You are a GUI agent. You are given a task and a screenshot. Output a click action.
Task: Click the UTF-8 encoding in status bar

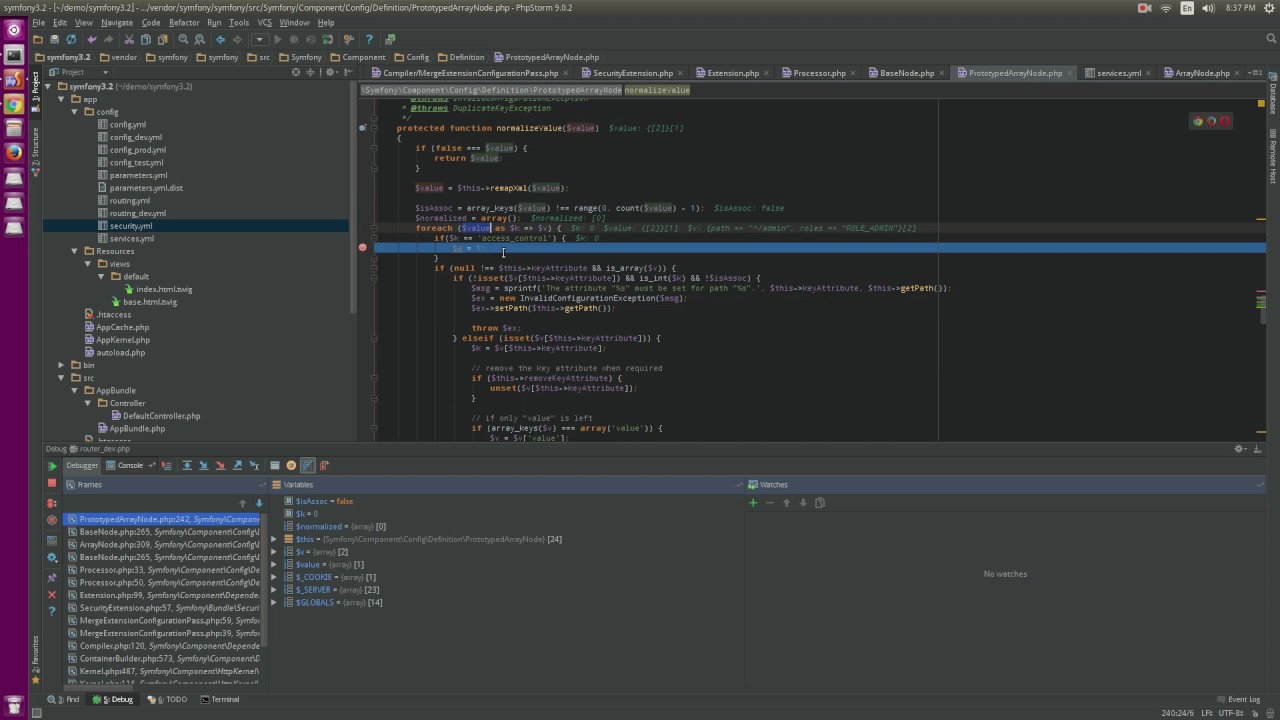(x=1232, y=713)
